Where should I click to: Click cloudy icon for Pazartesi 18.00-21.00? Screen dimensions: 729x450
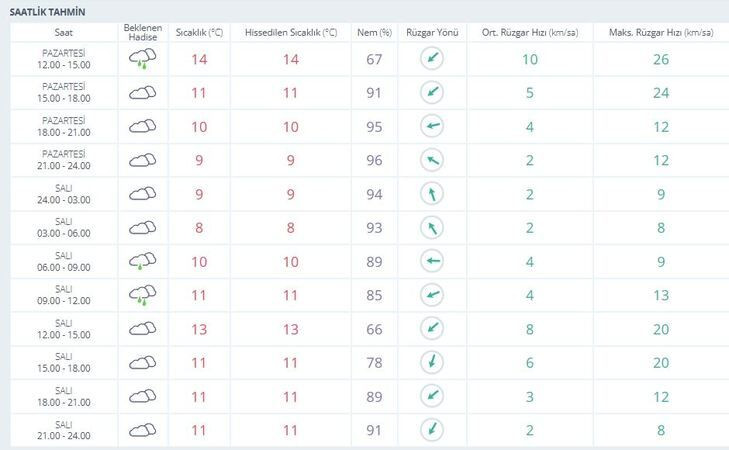[143, 126]
